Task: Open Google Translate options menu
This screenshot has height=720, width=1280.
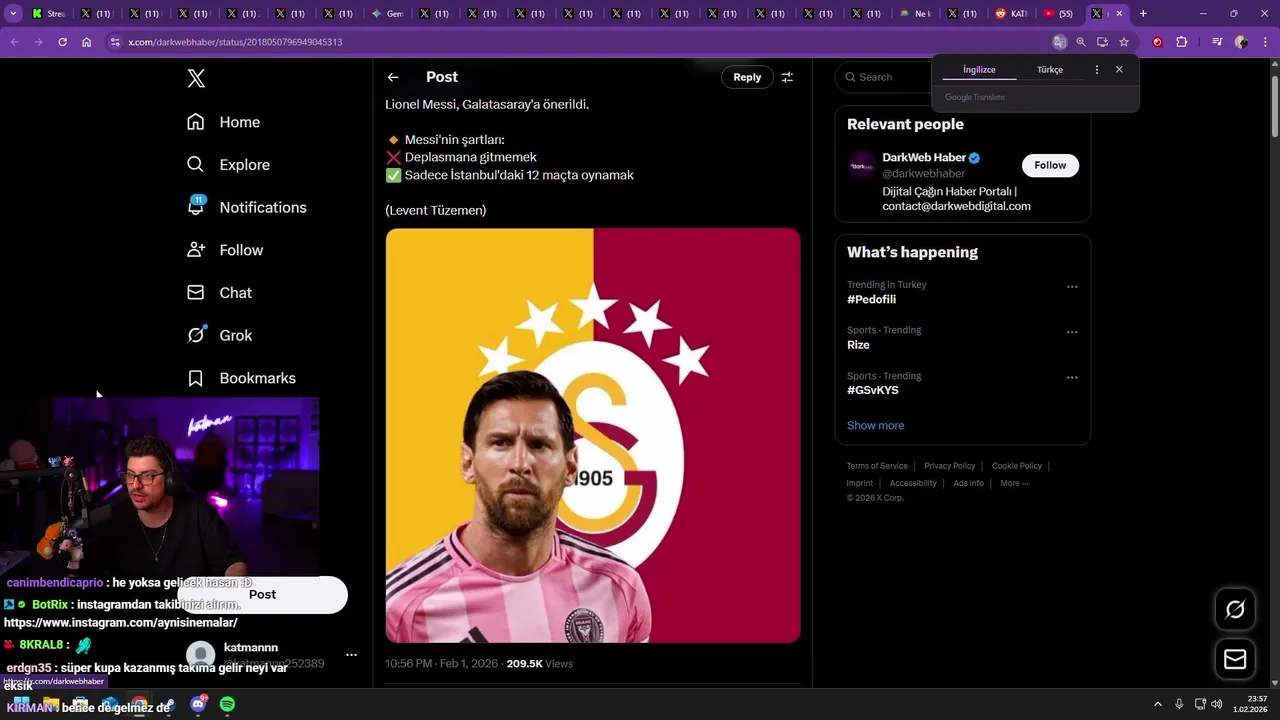Action: (x=1097, y=70)
